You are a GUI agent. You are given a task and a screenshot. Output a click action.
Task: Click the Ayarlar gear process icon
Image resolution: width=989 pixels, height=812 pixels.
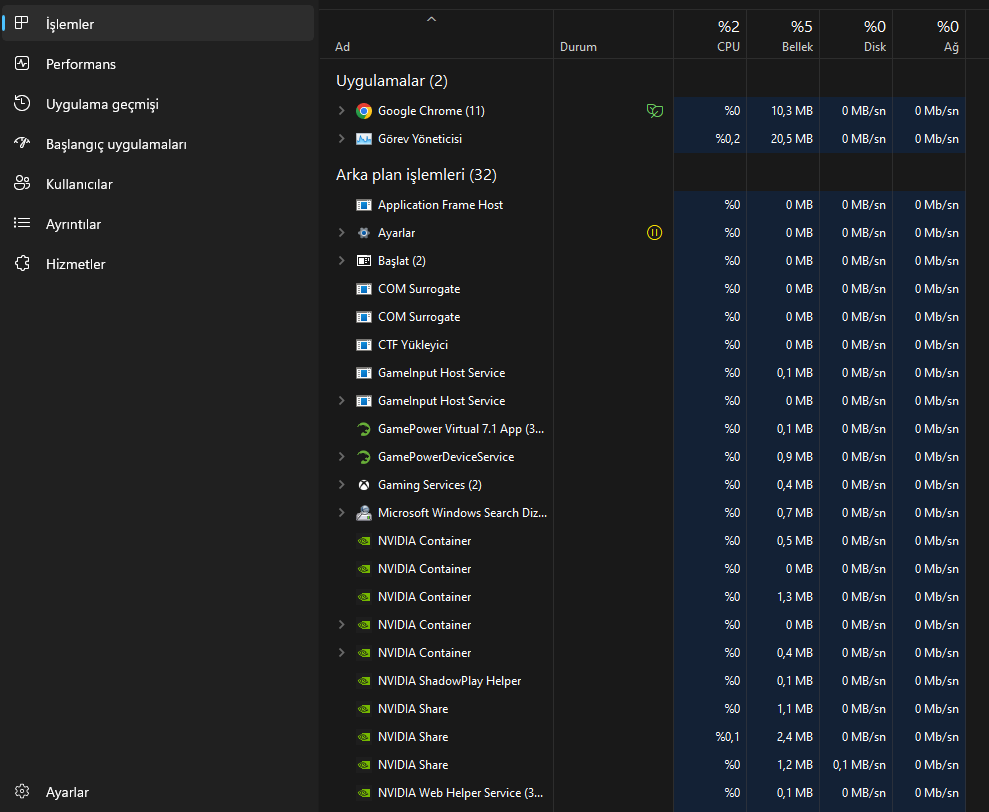tap(364, 233)
